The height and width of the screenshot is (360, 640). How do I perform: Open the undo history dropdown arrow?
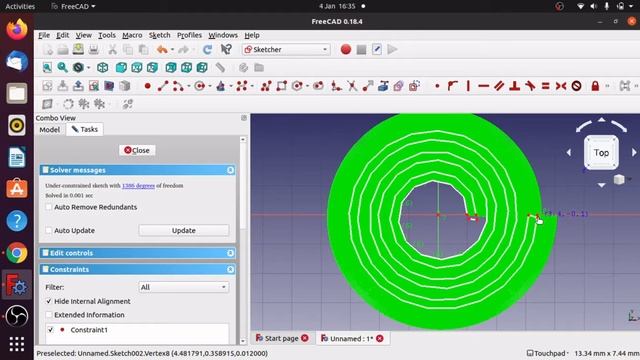point(172,50)
